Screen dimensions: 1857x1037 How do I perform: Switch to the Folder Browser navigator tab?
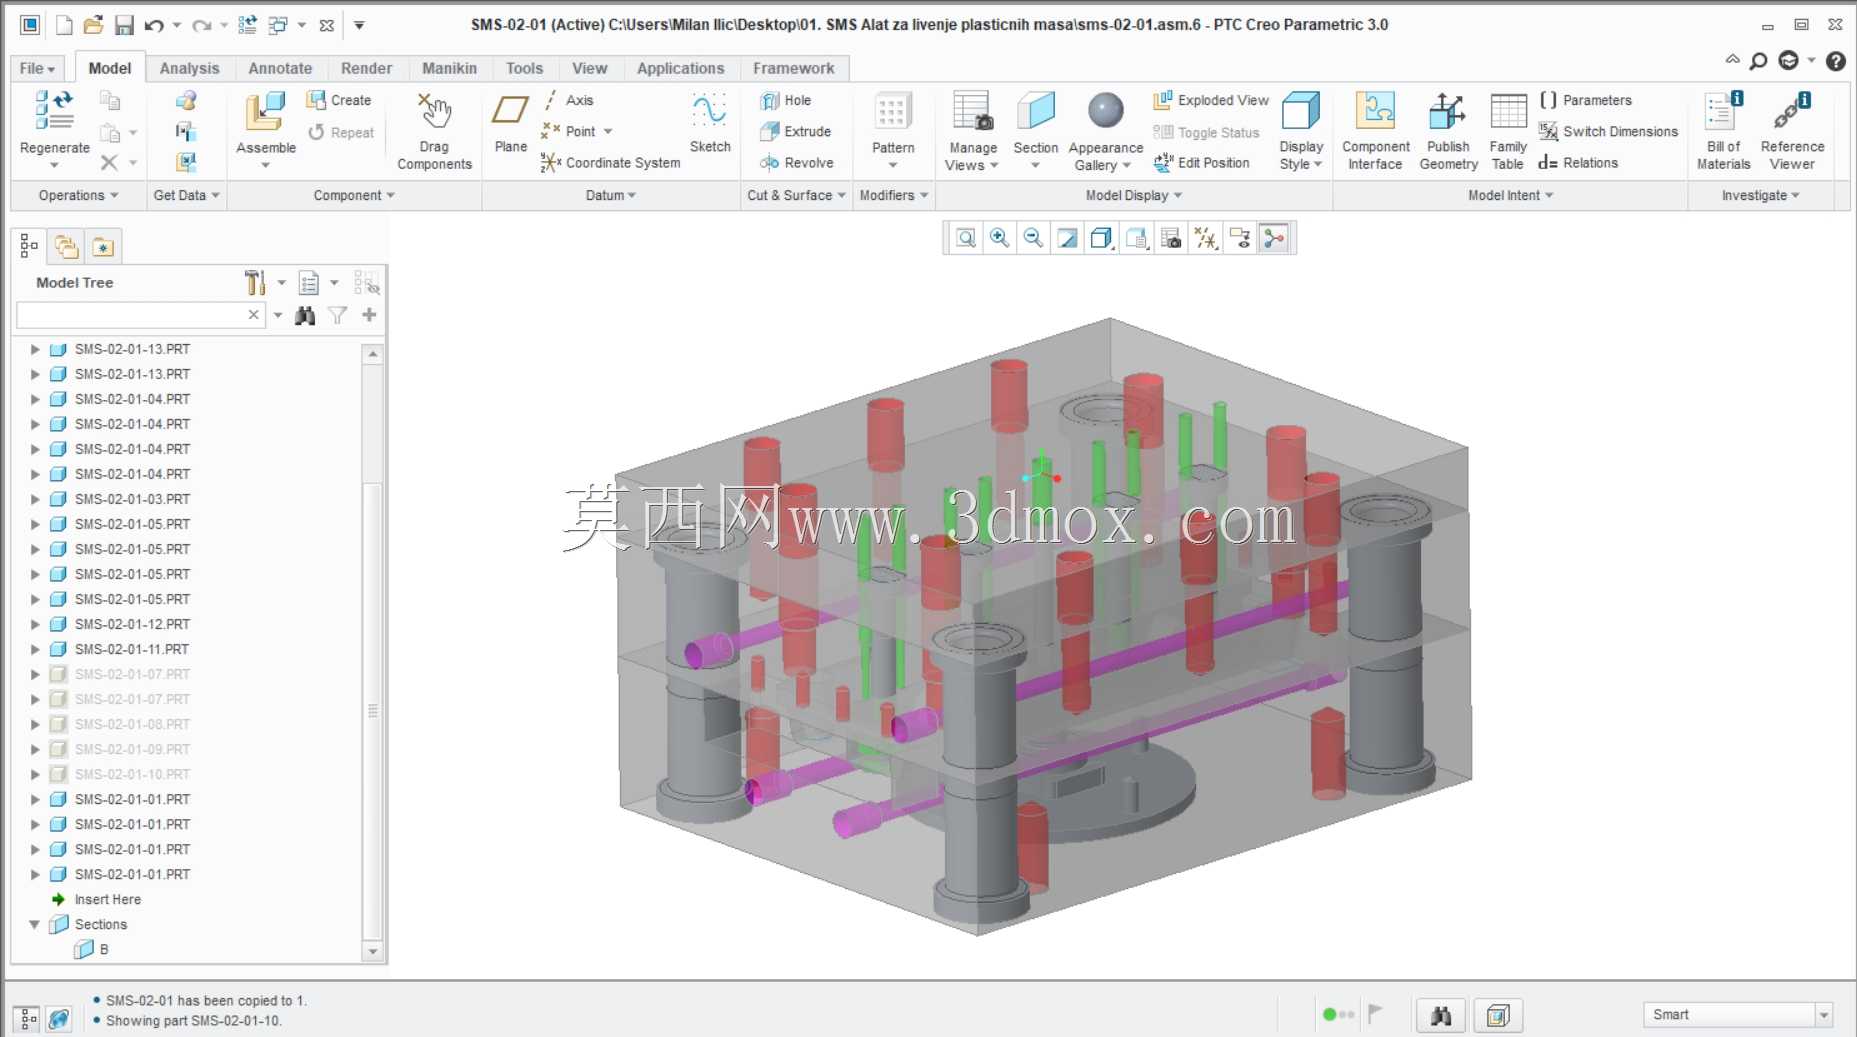(66, 246)
